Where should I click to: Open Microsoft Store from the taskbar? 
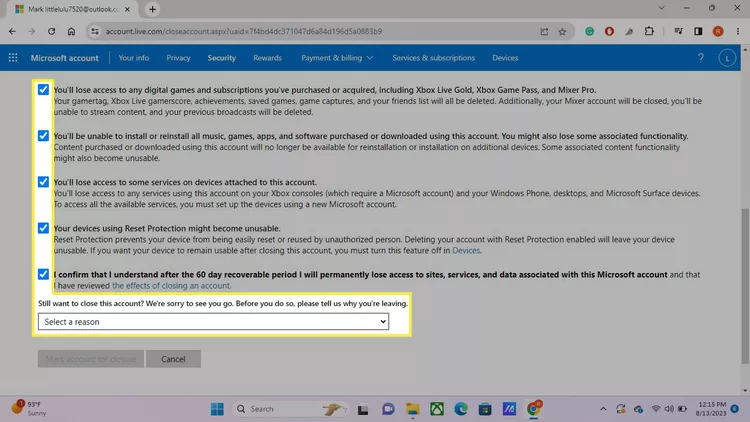pyautogui.click(x=485, y=409)
